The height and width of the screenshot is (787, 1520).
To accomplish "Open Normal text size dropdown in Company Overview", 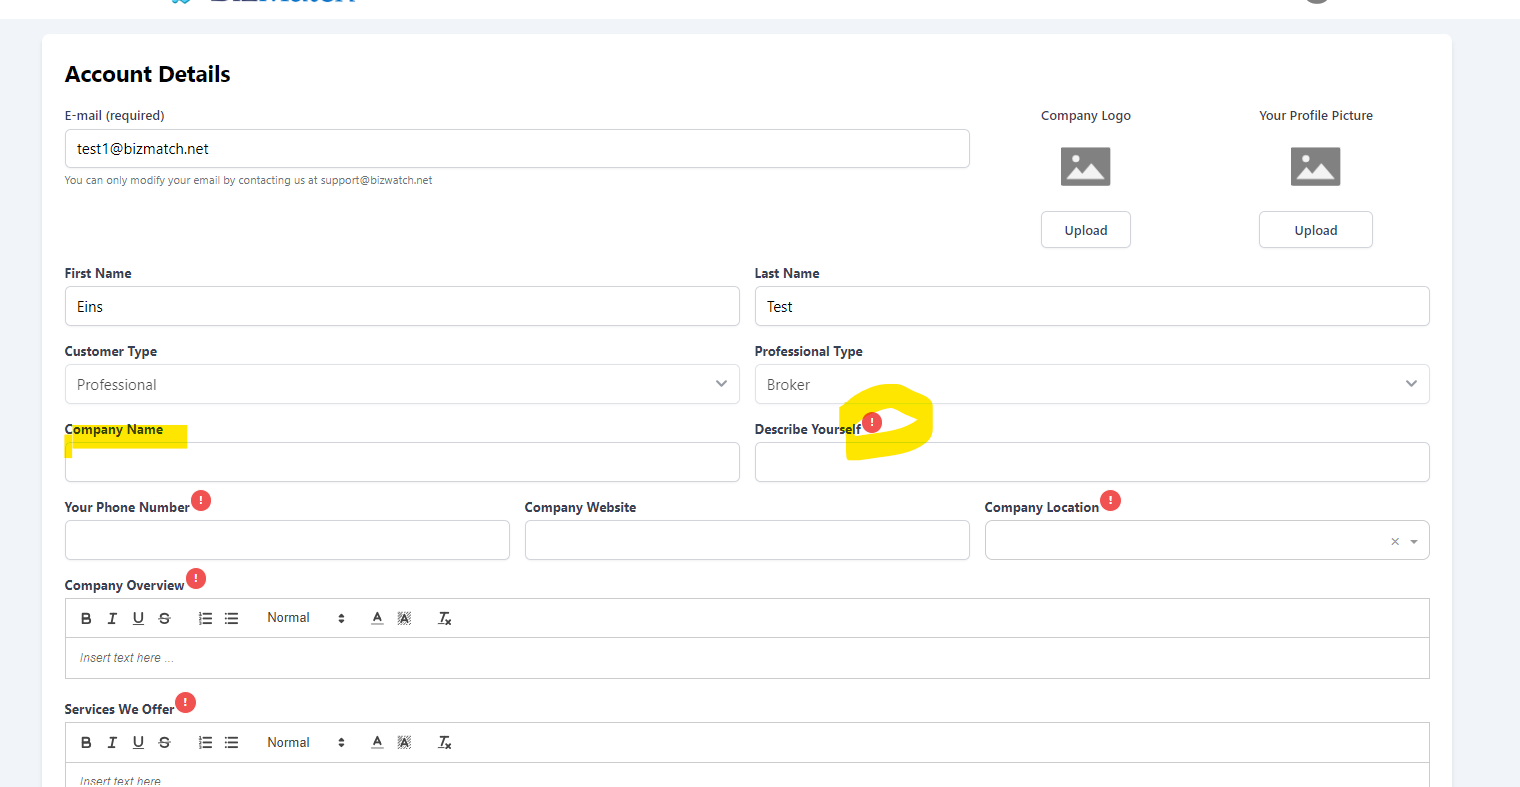I will click(x=305, y=618).
